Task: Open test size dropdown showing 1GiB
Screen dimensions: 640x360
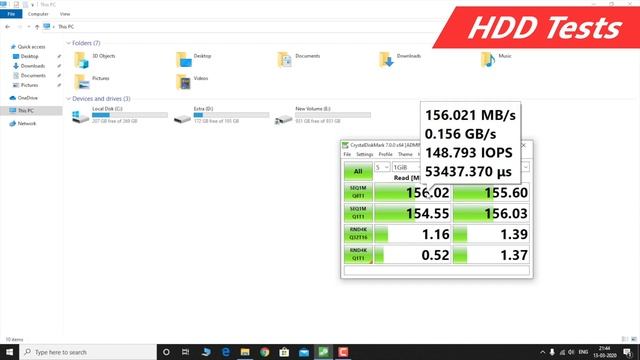Action: tap(406, 167)
